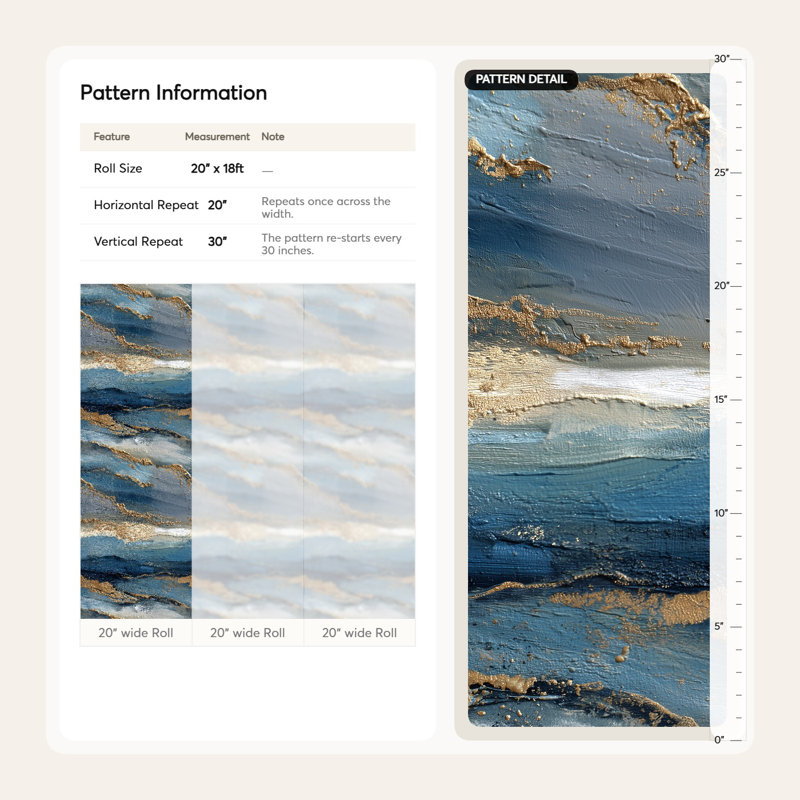
Task: Click the PATTERN DETAIL badge
Action: 521,79
